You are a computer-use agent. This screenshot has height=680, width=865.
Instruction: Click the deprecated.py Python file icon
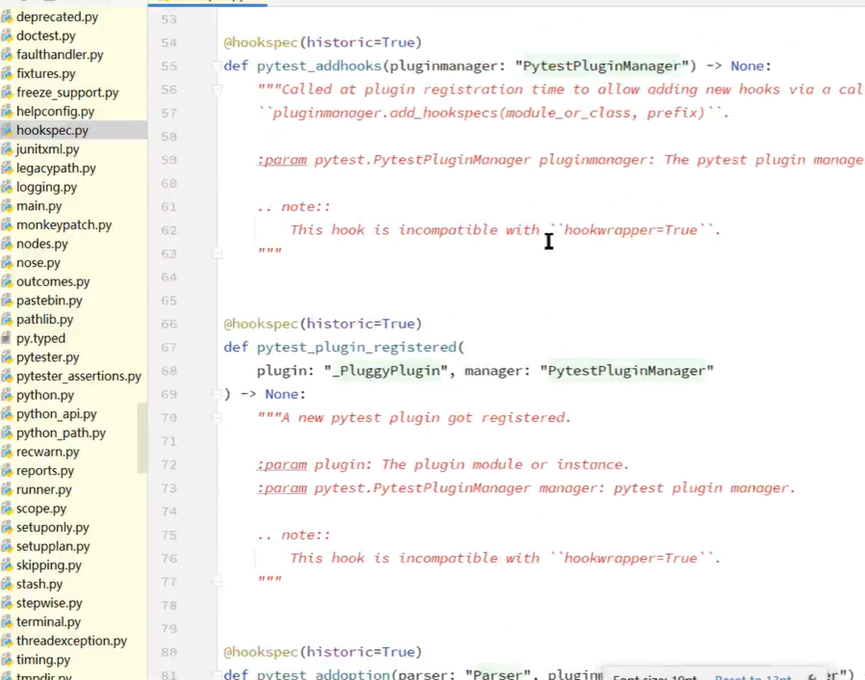(7, 17)
